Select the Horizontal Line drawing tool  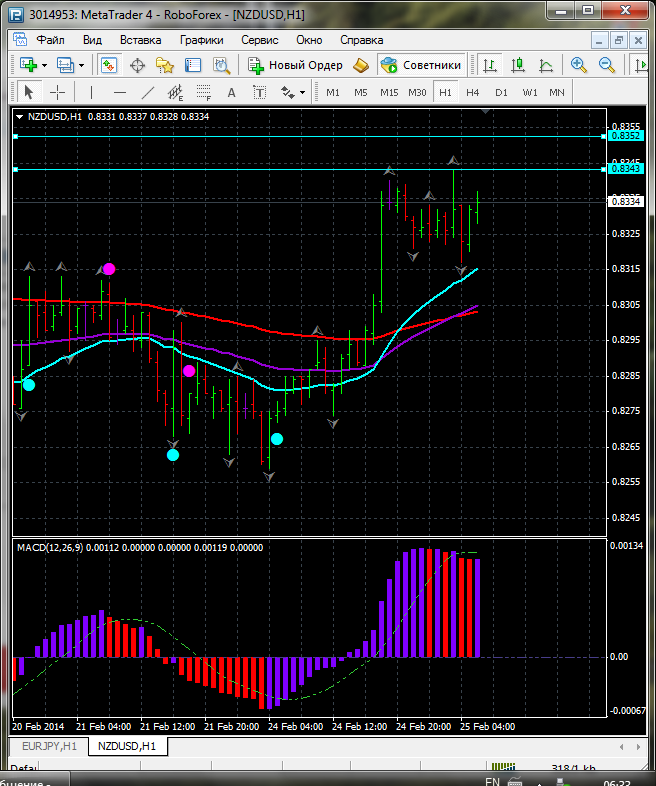120,92
